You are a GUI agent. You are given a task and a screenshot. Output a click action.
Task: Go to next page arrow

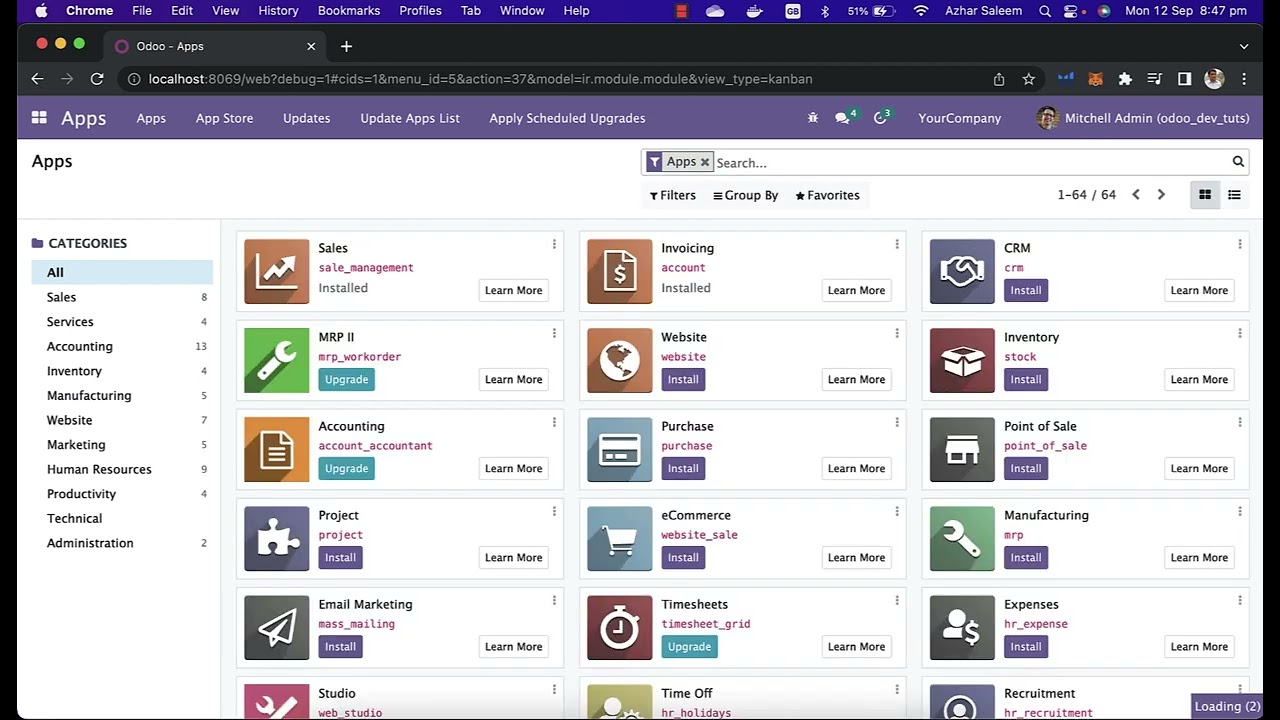point(1161,195)
